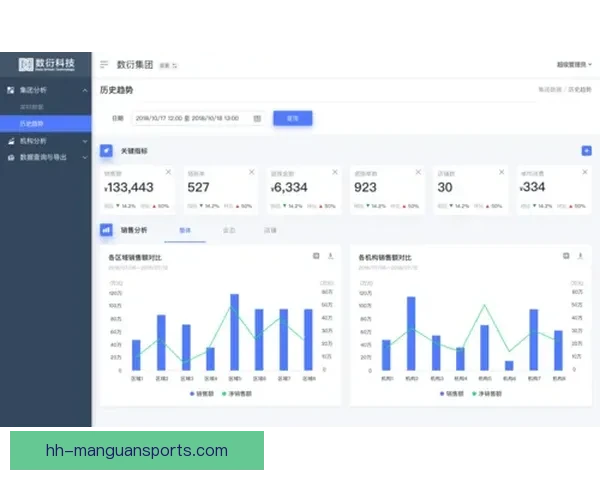The height and width of the screenshot is (480, 600).
Task: Click the 数据查询与导出 sidebar icon
Action: [x=11, y=157]
